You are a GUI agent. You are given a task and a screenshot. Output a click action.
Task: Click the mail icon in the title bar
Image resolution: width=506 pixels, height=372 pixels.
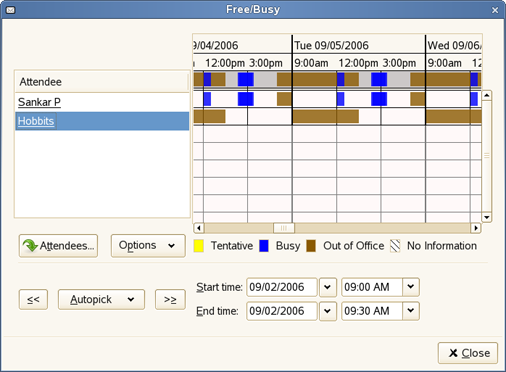(10, 10)
